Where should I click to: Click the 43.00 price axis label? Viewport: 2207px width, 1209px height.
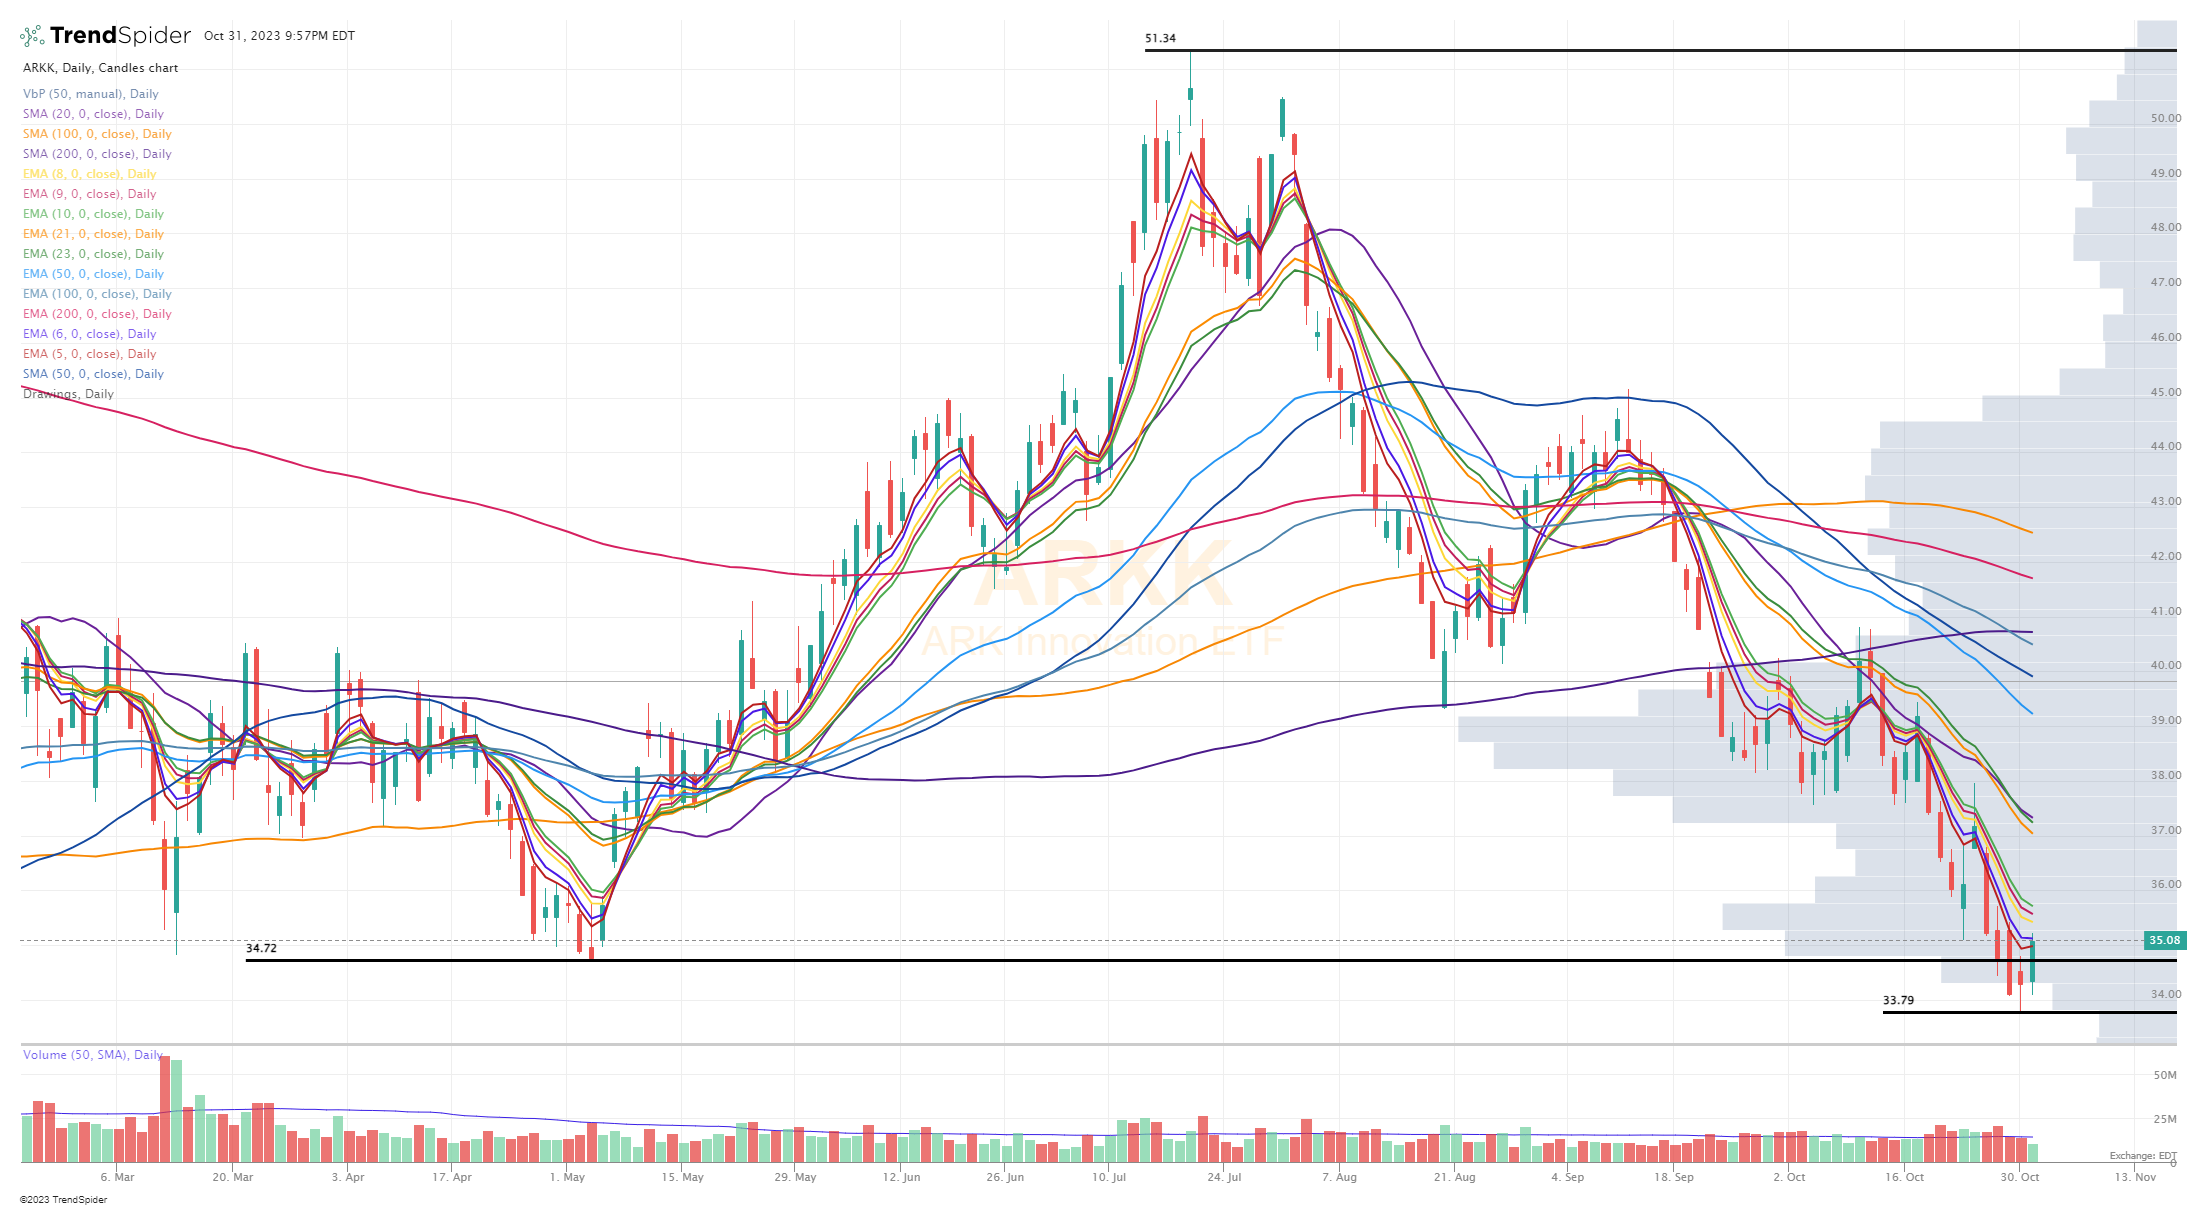coord(2166,501)
